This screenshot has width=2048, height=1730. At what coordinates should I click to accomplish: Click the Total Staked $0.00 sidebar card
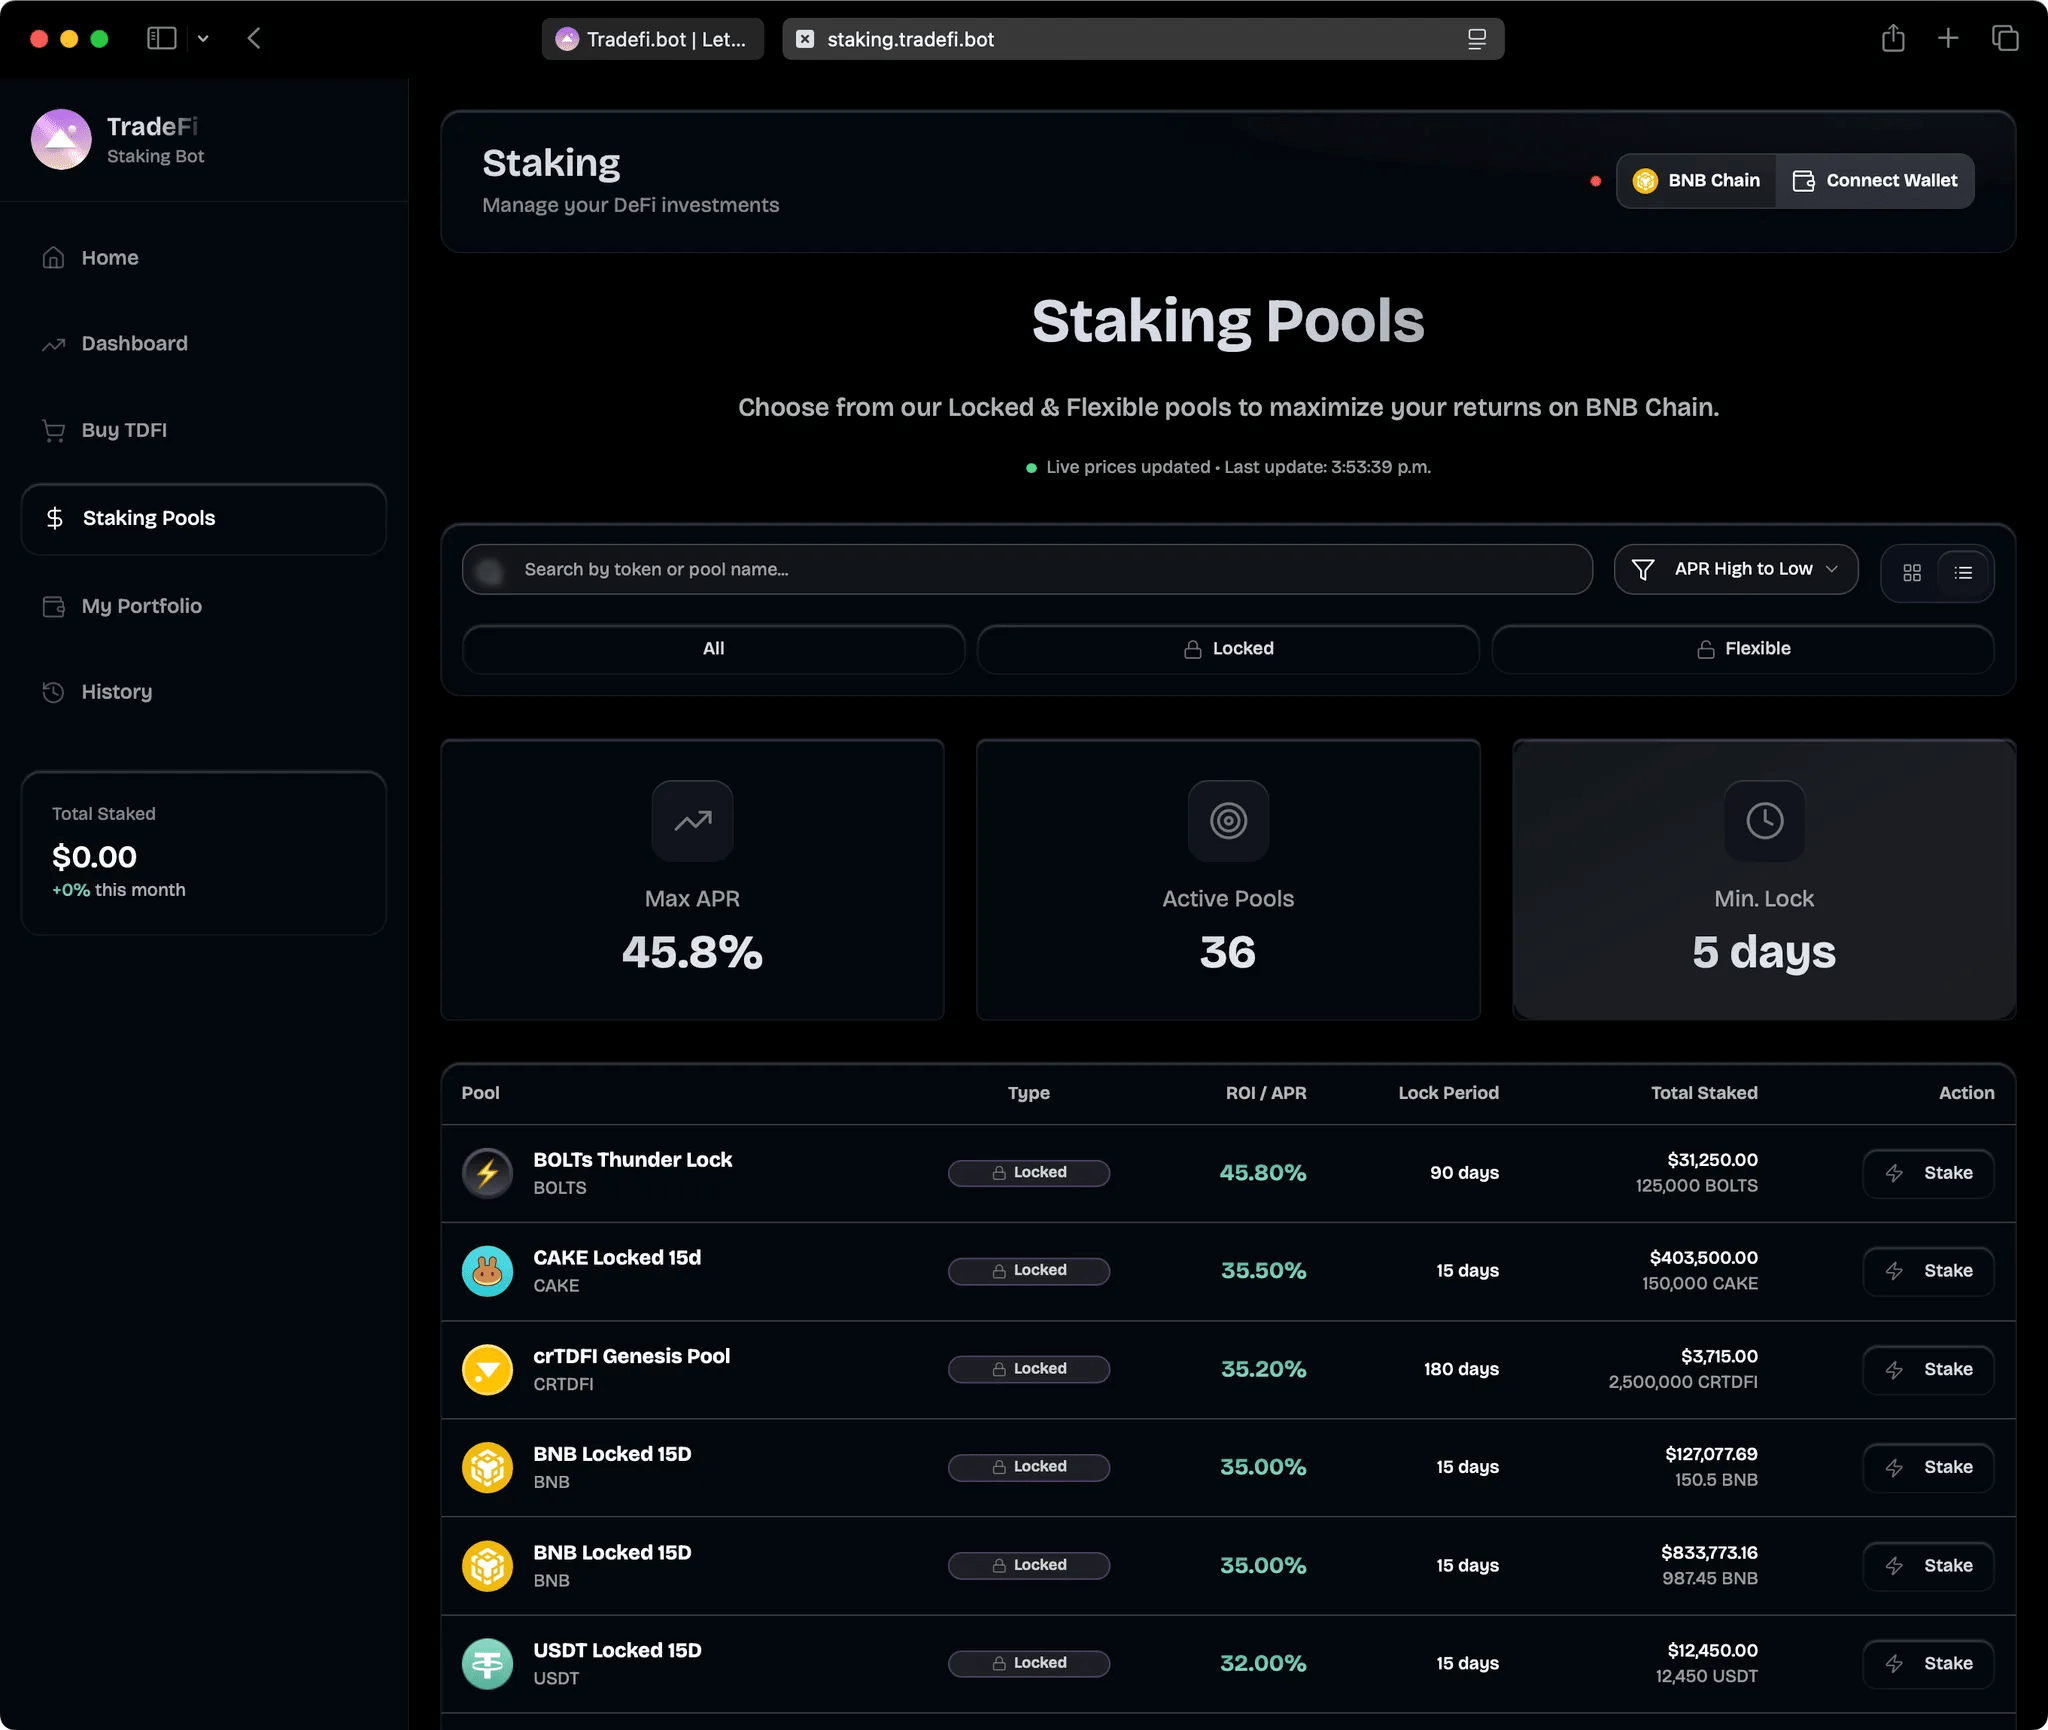(x=204, y=853)
